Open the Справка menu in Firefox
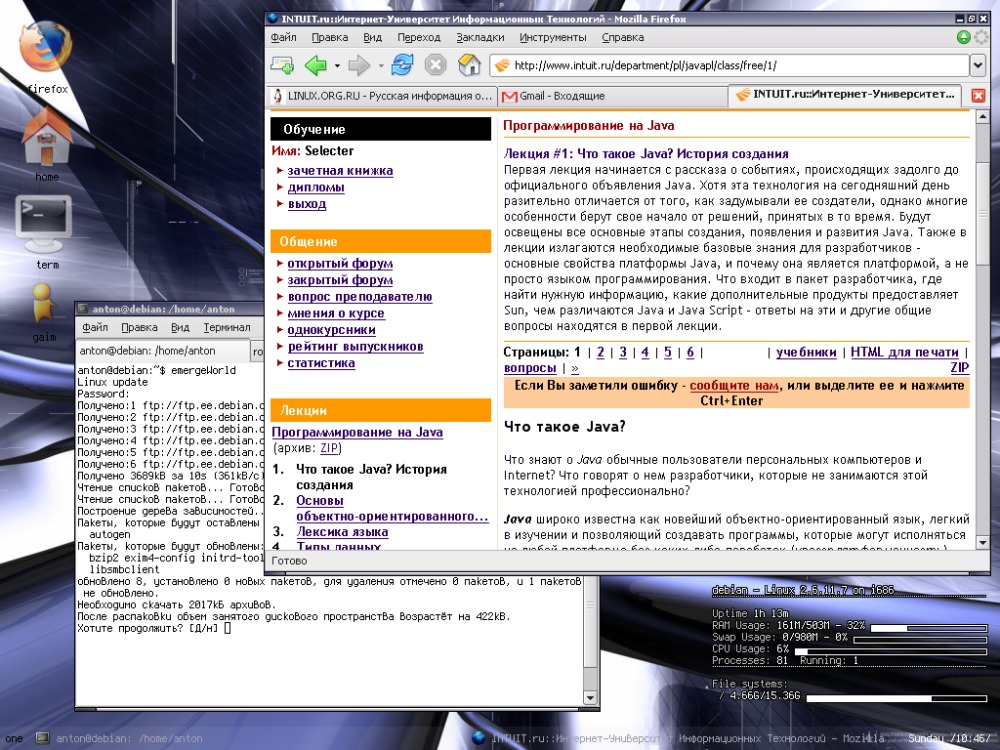Image resolution: width=1000 pixels, height=750 pixels. click(622, 37)
